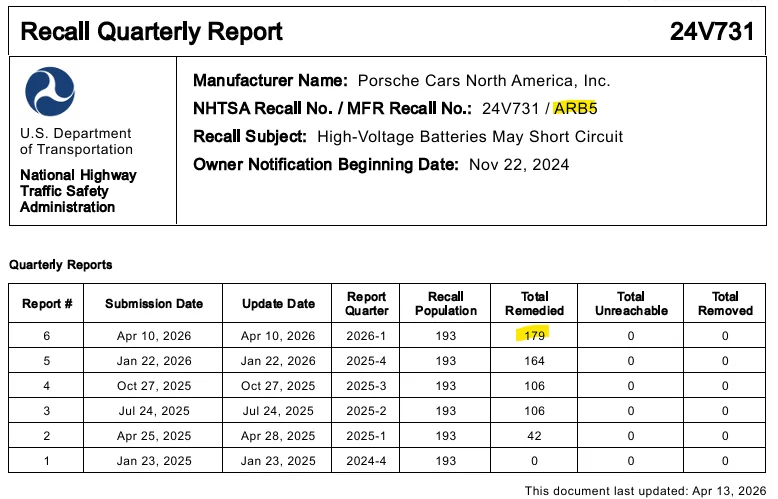The height and width of the screenshot is (499, 778).
Task: Click the 'document last updated: Apr 13, 2026' note
Action: point(646,491)
